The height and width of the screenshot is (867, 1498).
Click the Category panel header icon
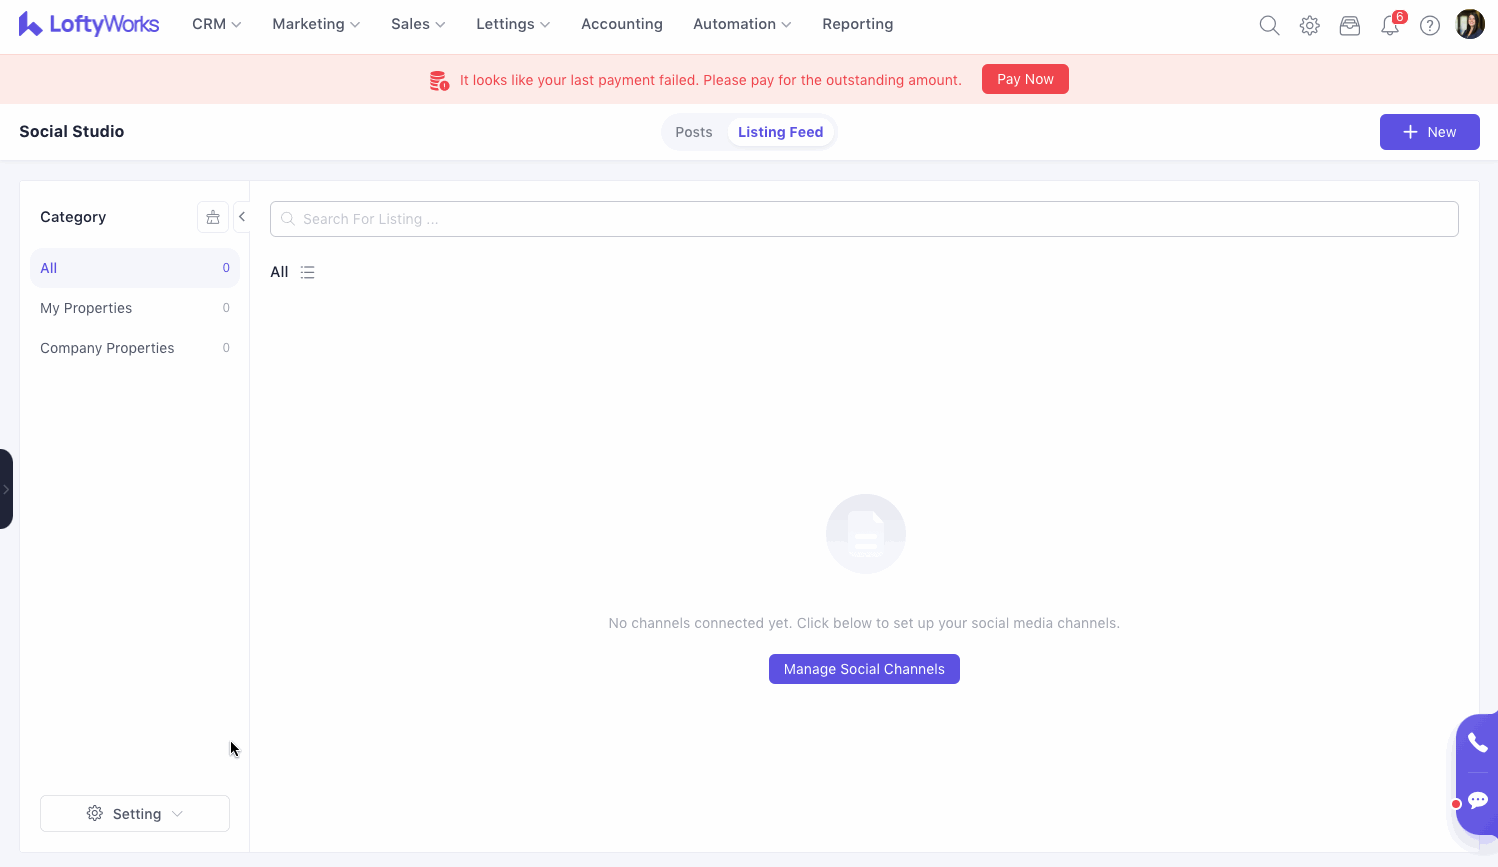(212, 217)
